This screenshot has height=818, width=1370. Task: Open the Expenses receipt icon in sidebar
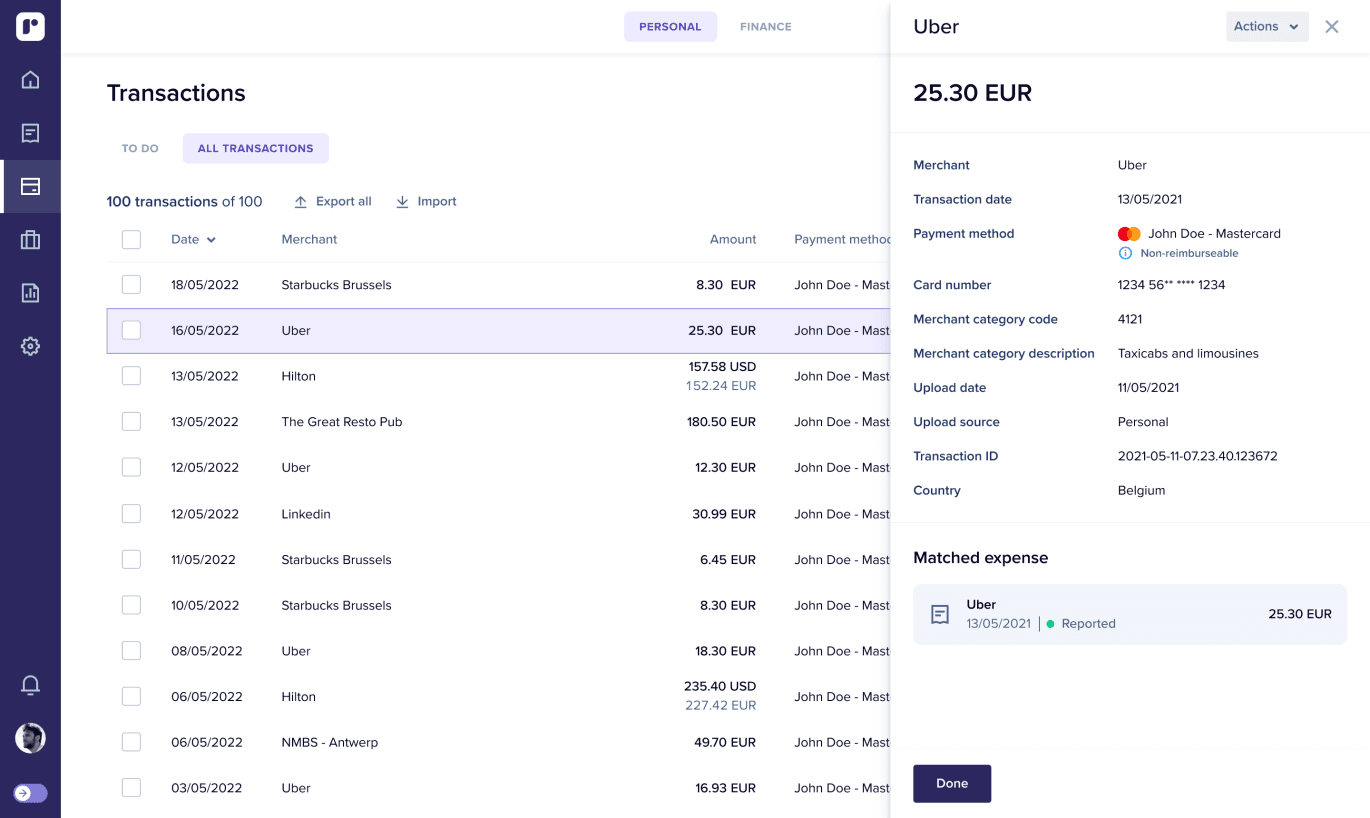30,133
